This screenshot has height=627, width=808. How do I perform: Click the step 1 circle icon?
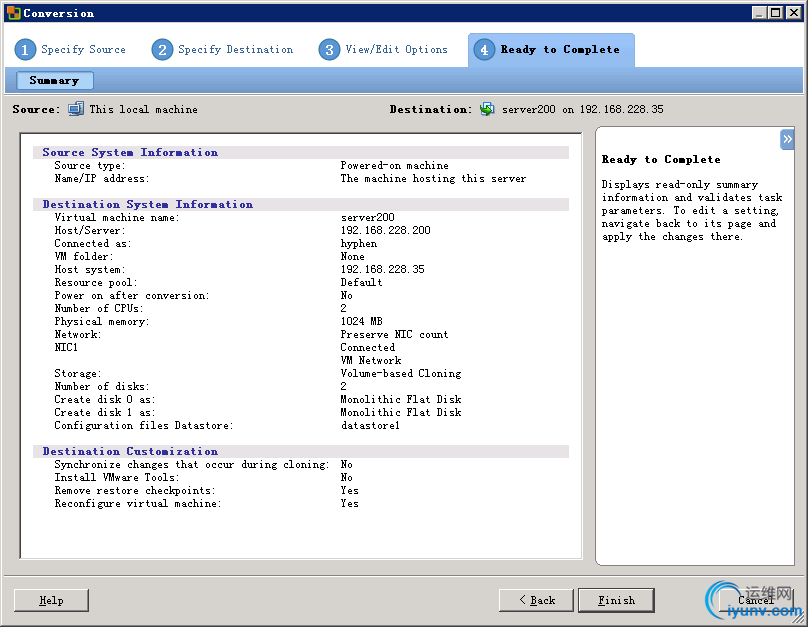click(25, 49)
